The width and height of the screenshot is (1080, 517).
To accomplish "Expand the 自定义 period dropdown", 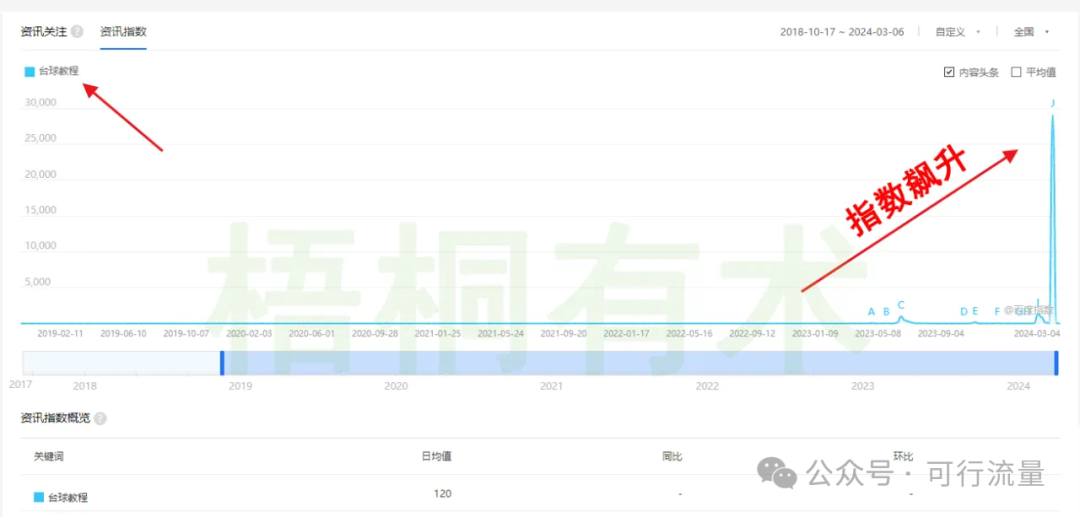I will 957,32.
